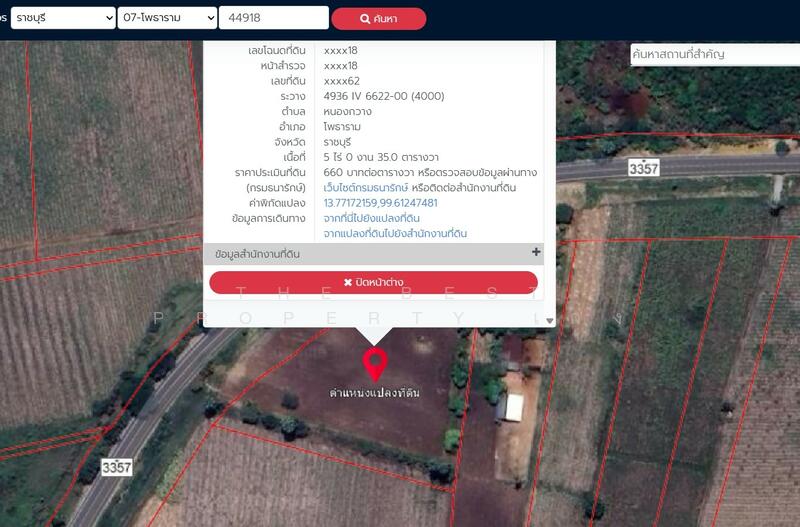Screen dimensions: 800x527
Task: Click the จากที่นี่ไปยังแปลงที่ดิน directions link
Action: [371, 218]
